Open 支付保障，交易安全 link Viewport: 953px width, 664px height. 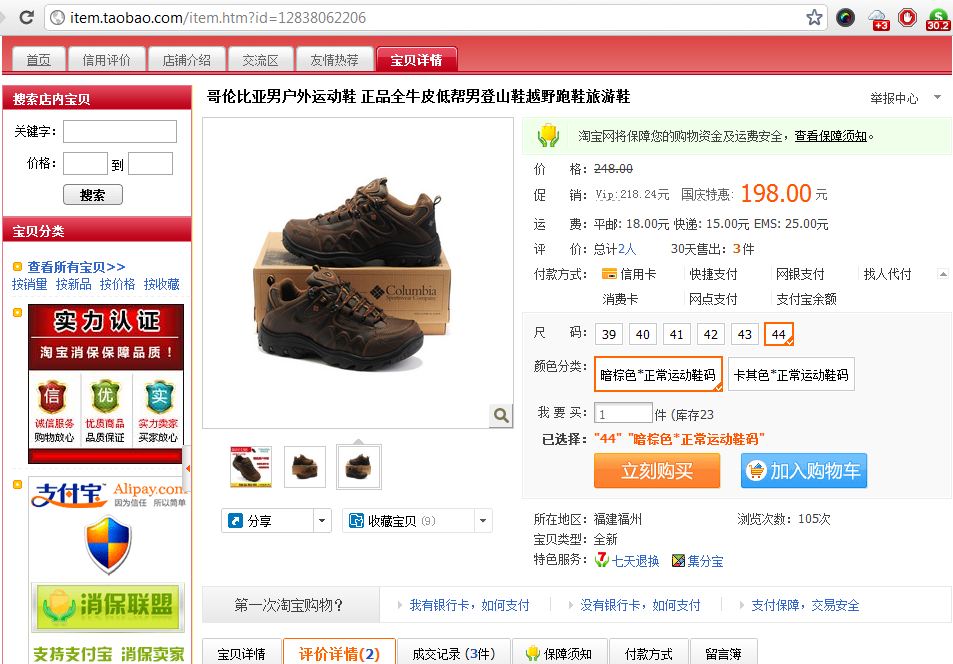pos(805,605)
